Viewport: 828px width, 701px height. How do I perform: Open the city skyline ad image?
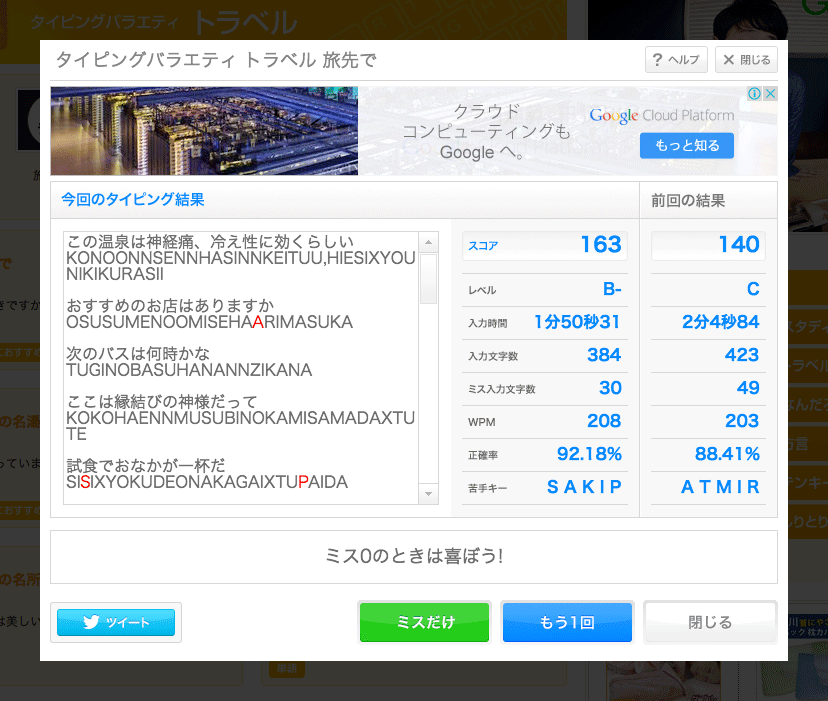[x=204, y=131]
